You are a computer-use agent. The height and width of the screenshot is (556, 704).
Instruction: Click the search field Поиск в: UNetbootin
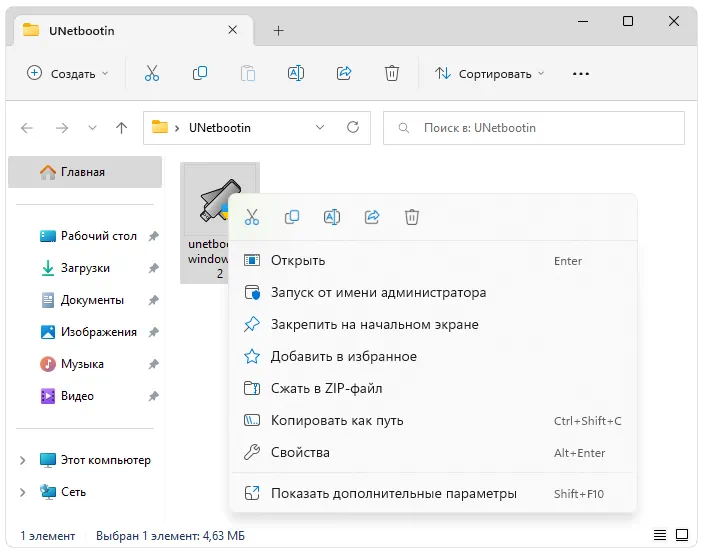point(534,128)
